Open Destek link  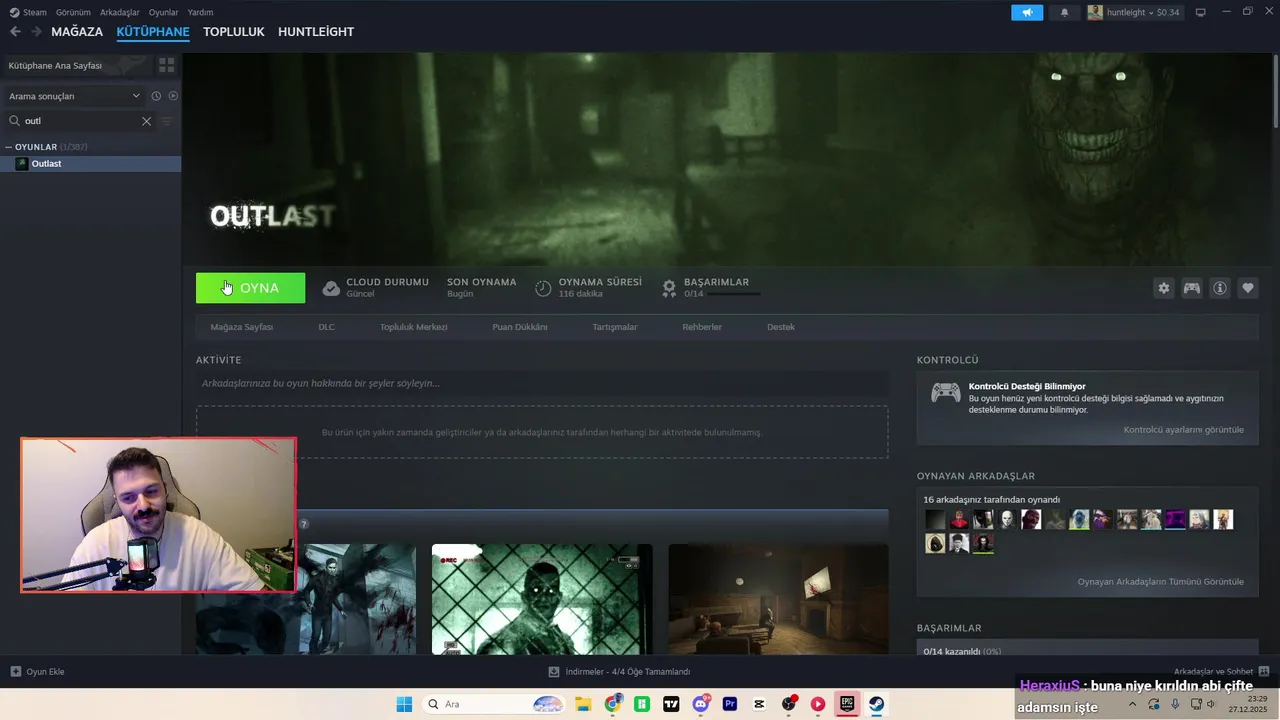click(x=781, y=327)
